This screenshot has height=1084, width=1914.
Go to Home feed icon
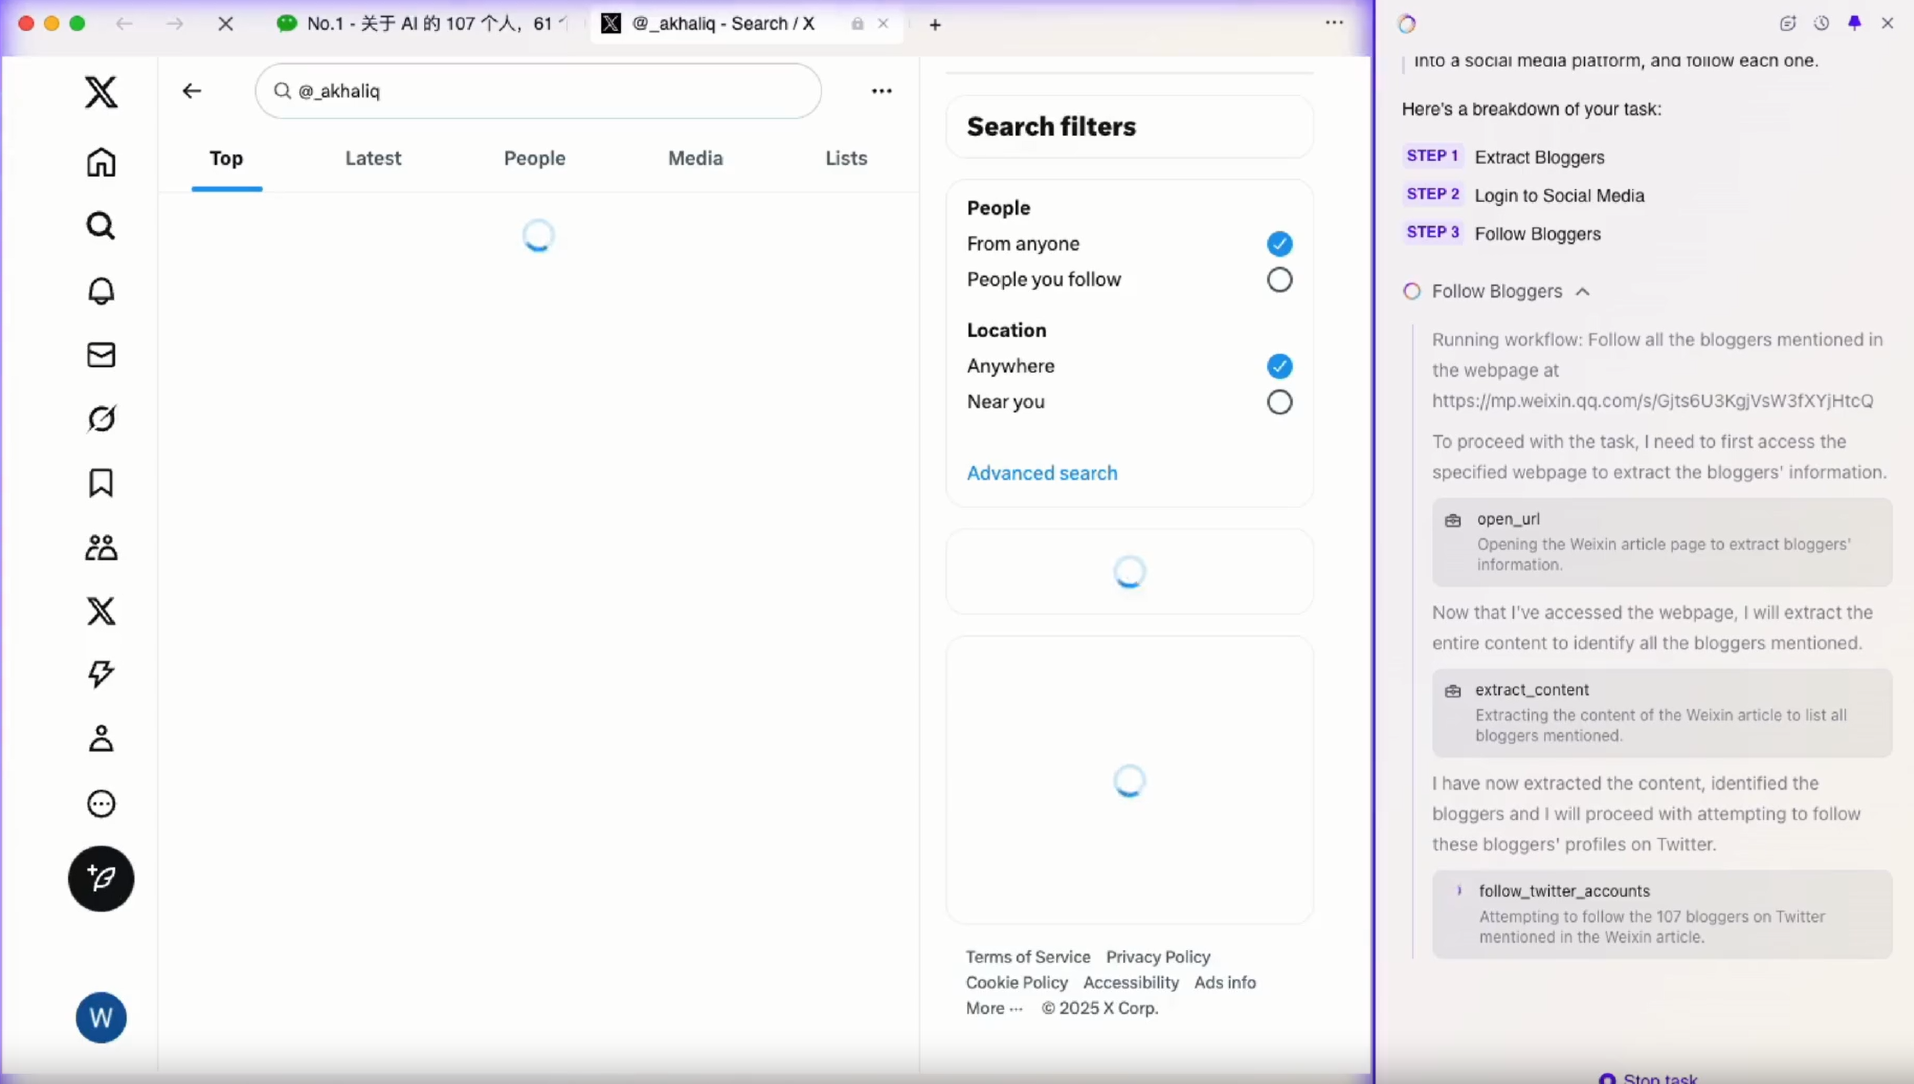tap(100, 162)
